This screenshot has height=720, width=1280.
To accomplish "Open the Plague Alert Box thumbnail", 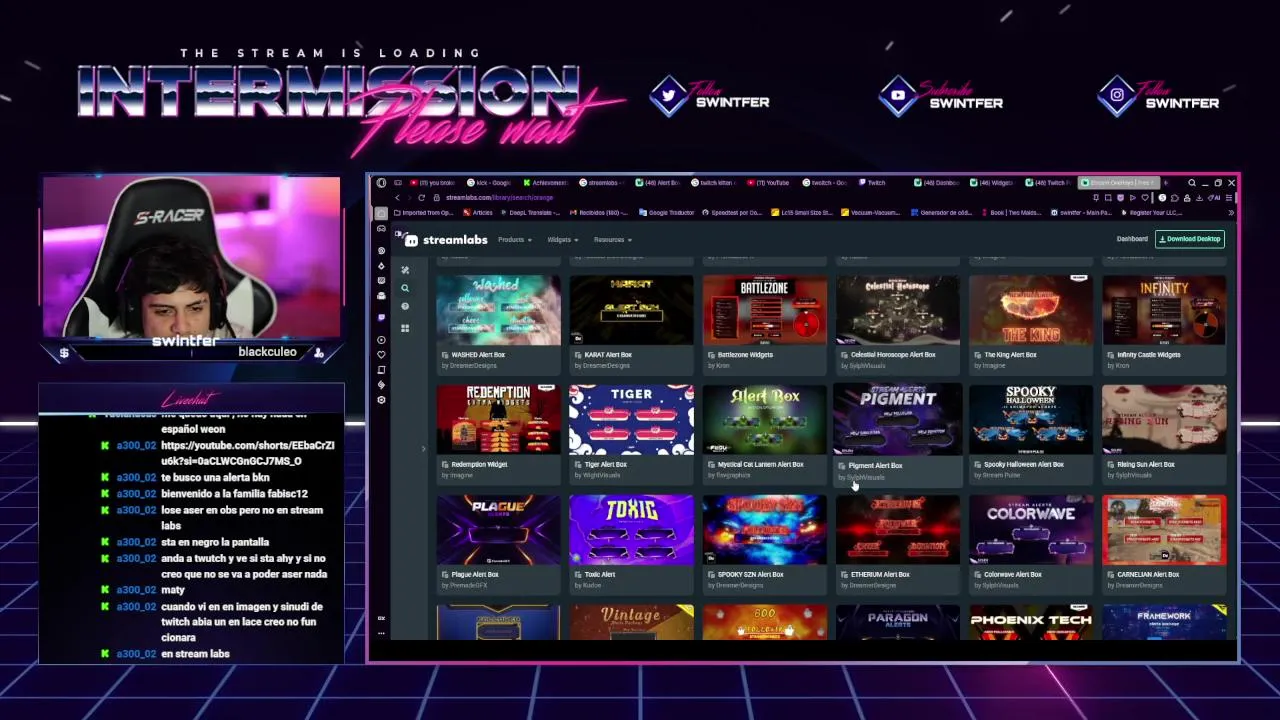I will click(x=498, y=530).
